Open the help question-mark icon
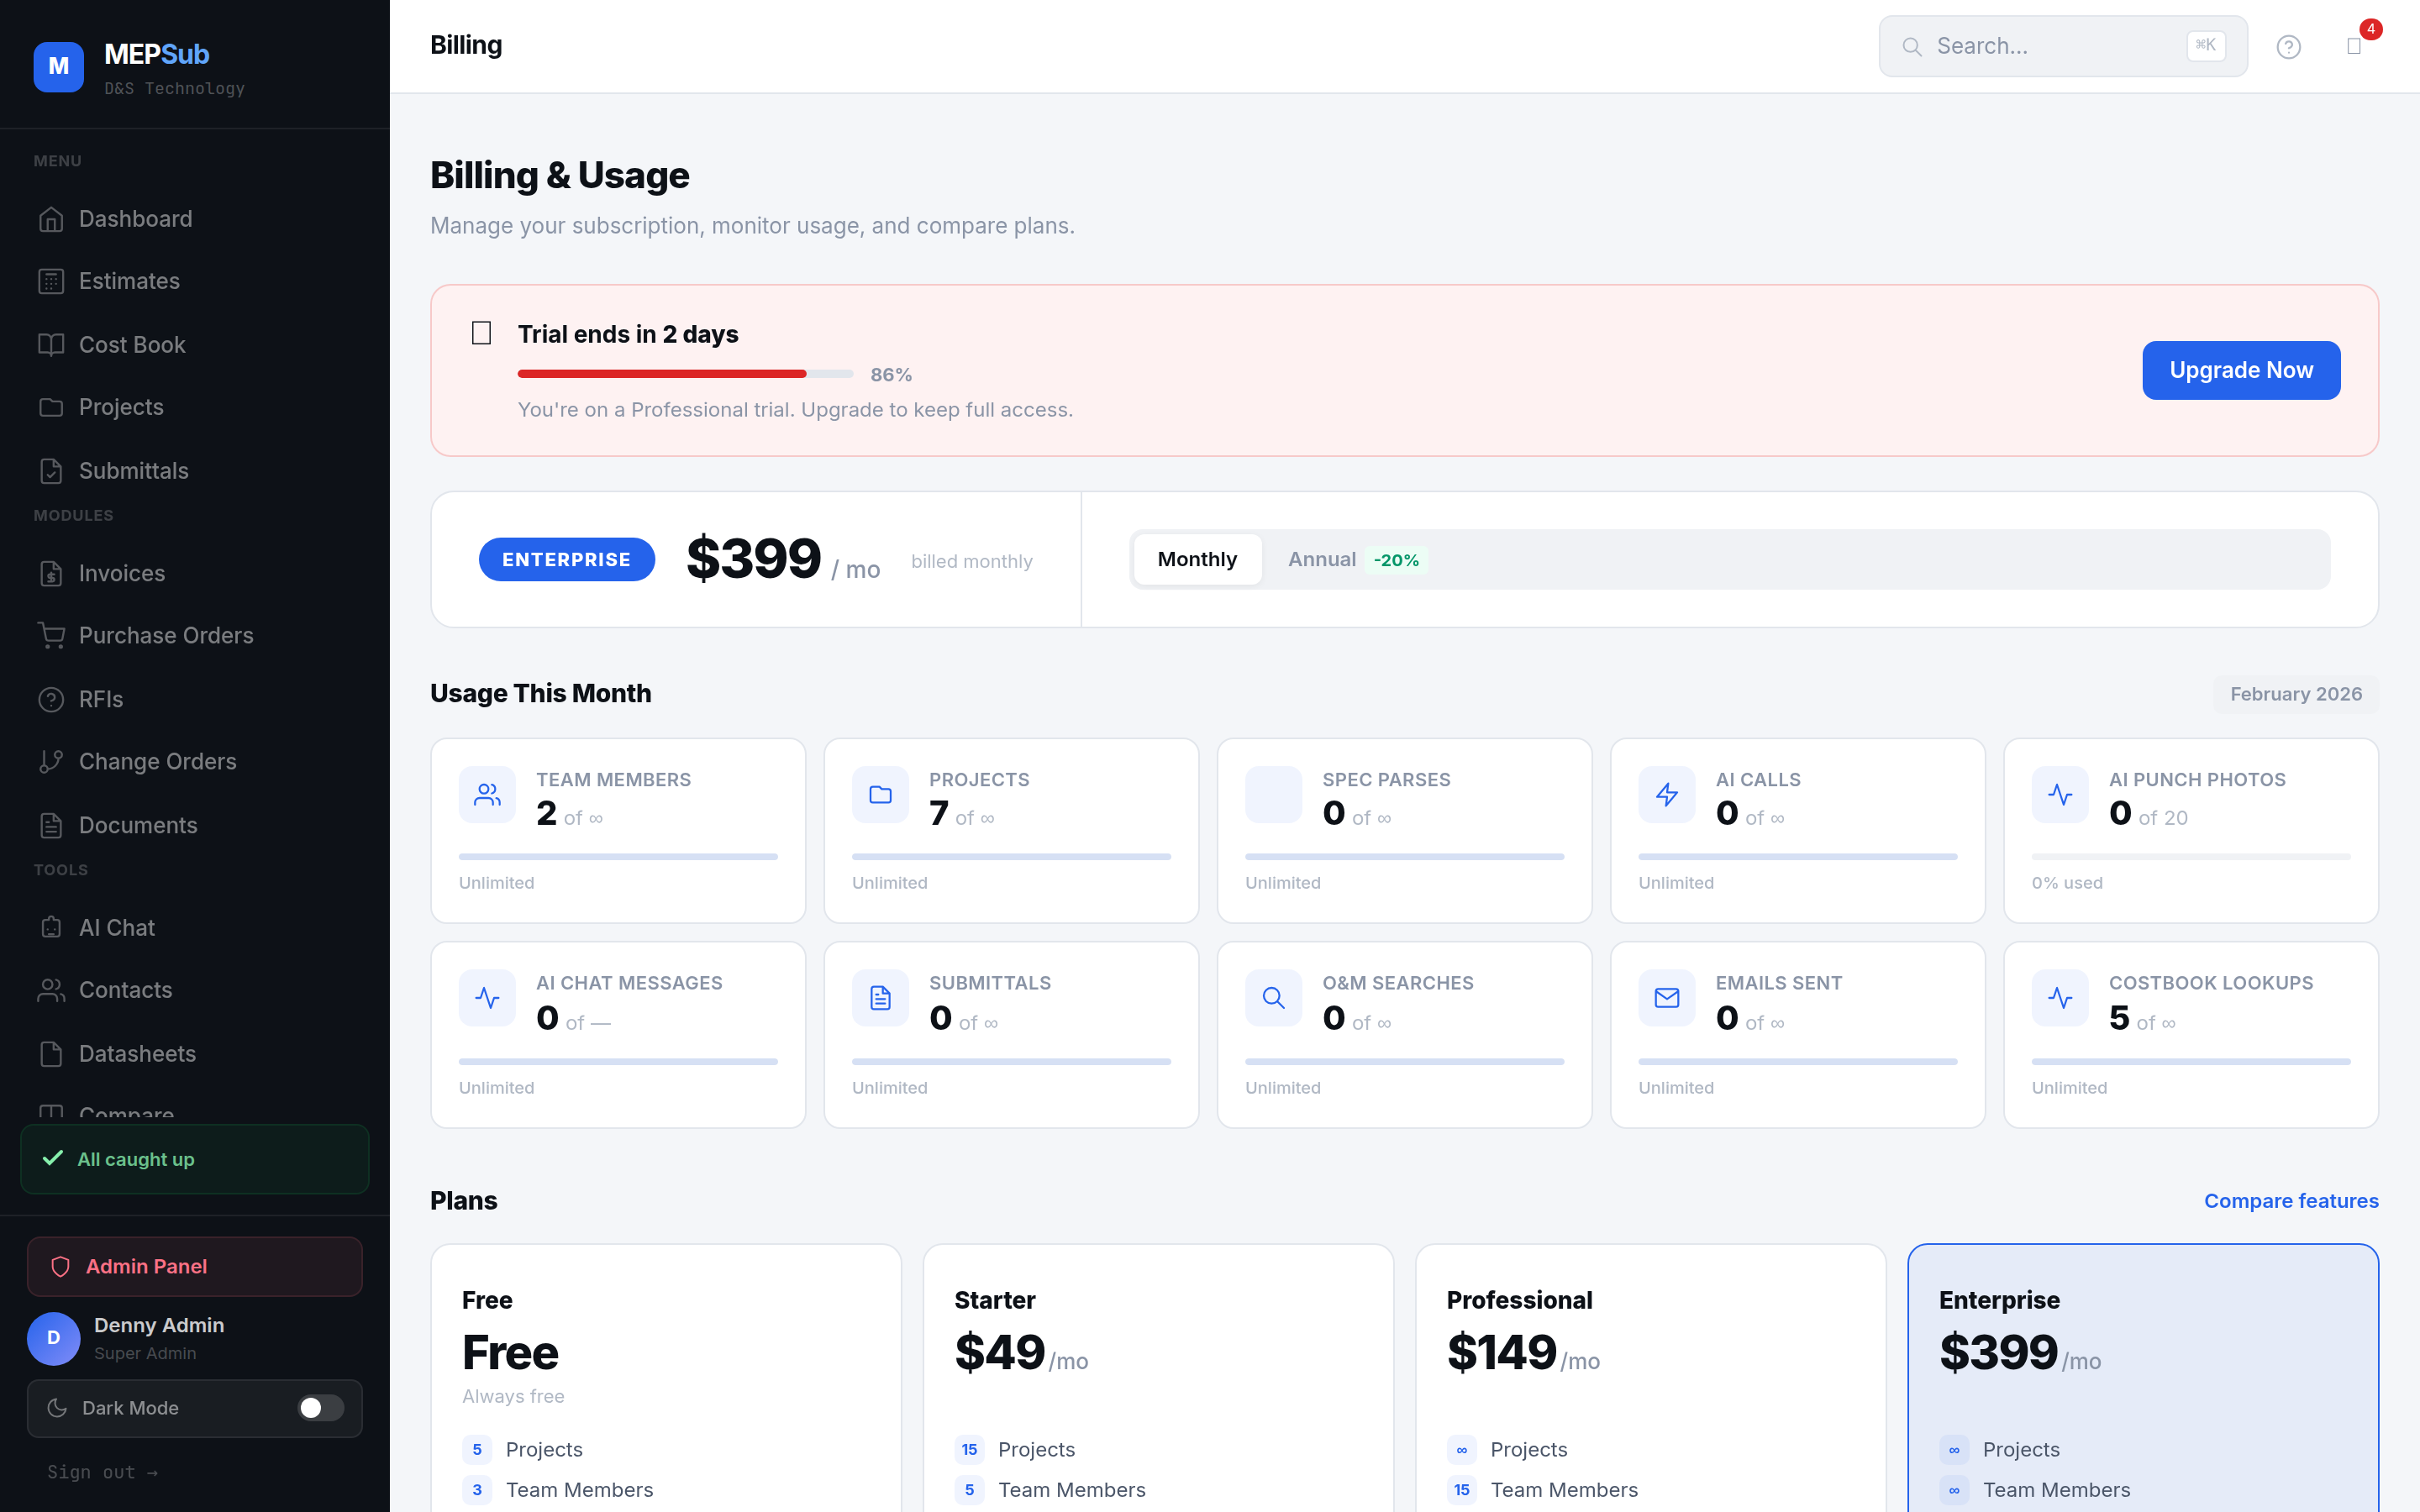2420x1512 pixels. [x=2289, y=45]
